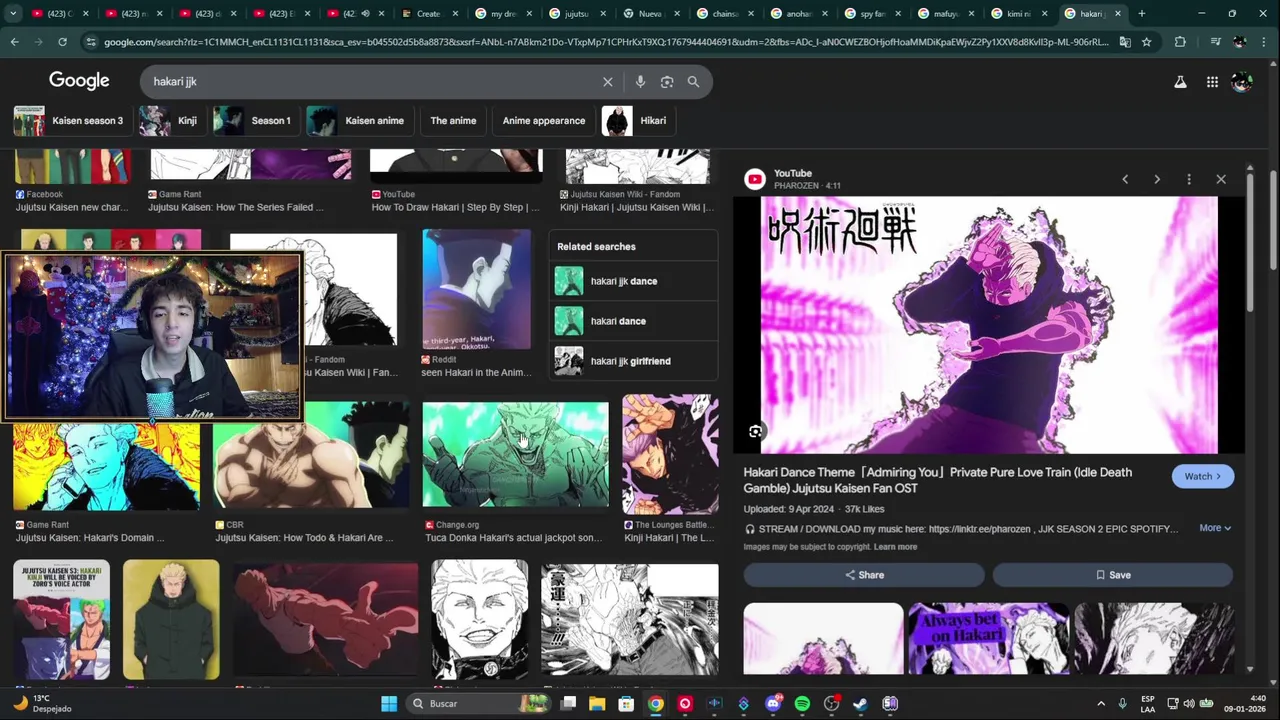
Task: Switch to the 'jujutsu' tab
Action: click(x=577, y=14)
